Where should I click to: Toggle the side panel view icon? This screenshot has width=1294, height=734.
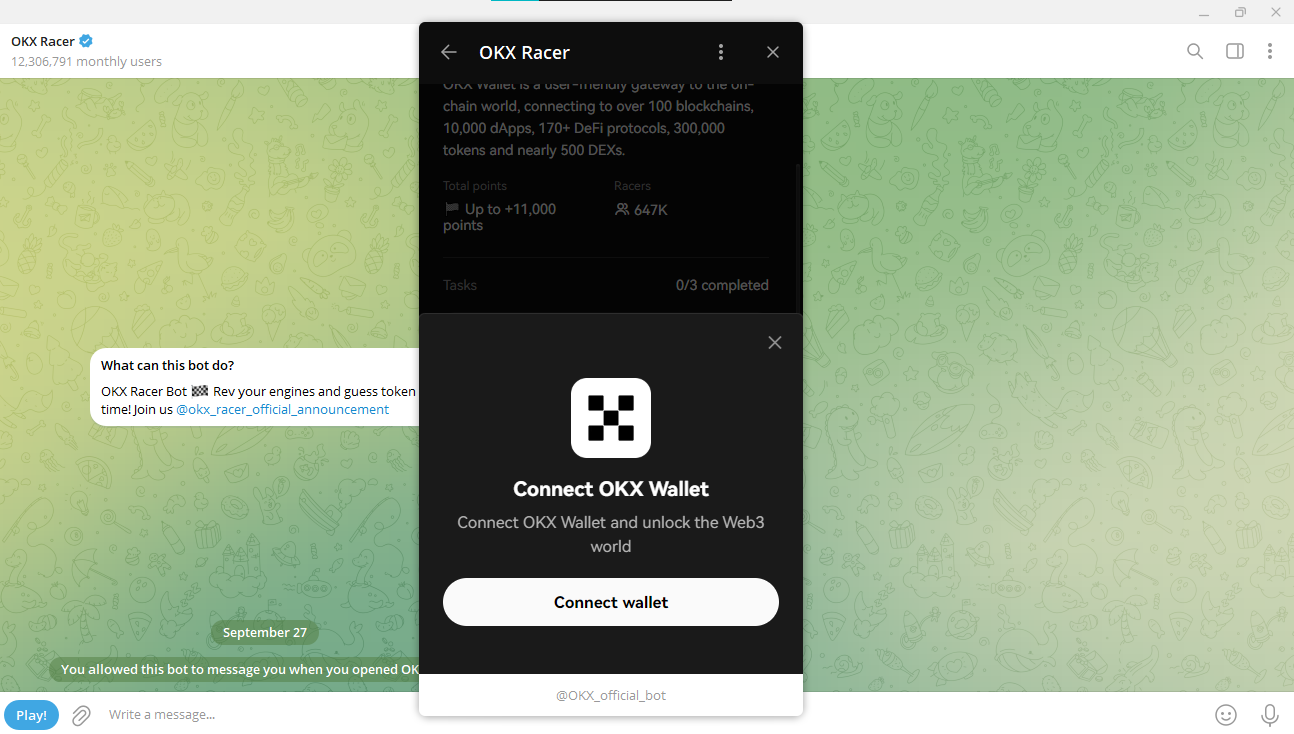click(1235, 51)
